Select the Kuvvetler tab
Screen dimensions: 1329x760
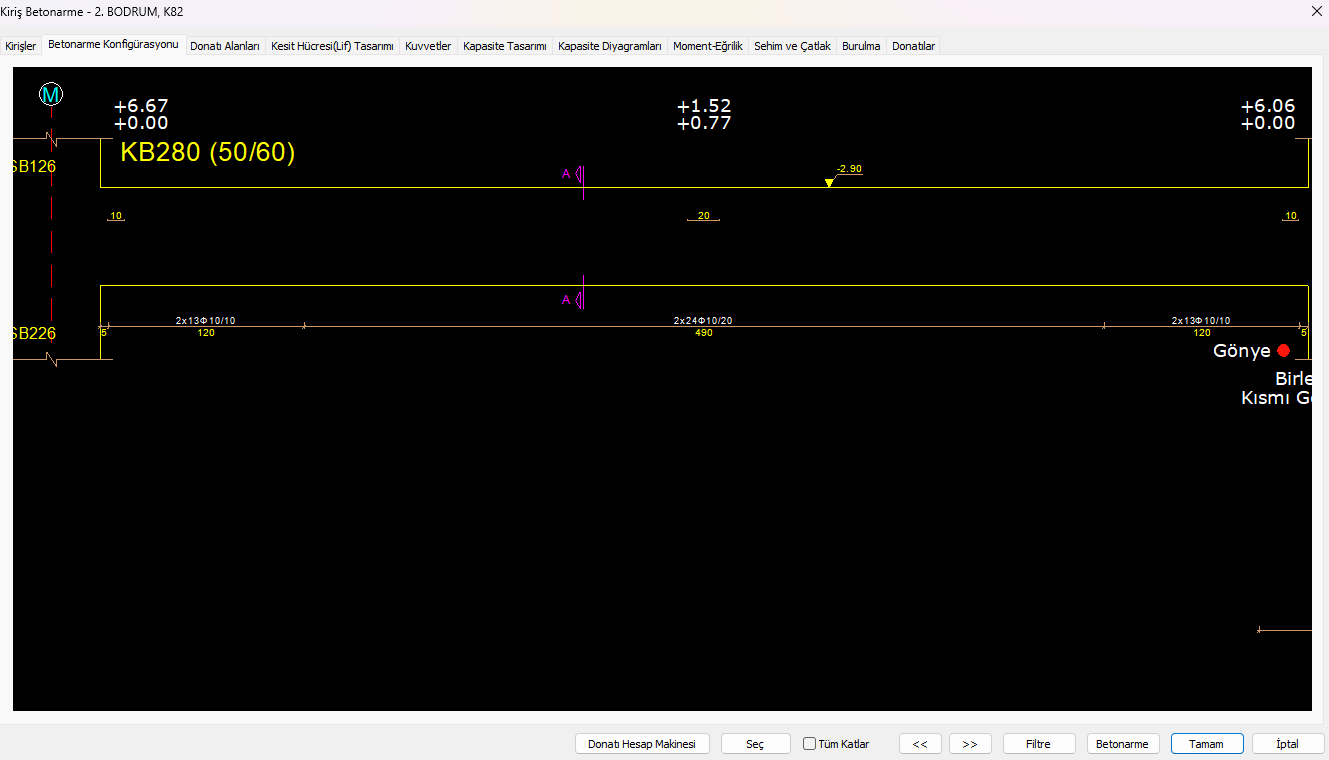(428, 46)
